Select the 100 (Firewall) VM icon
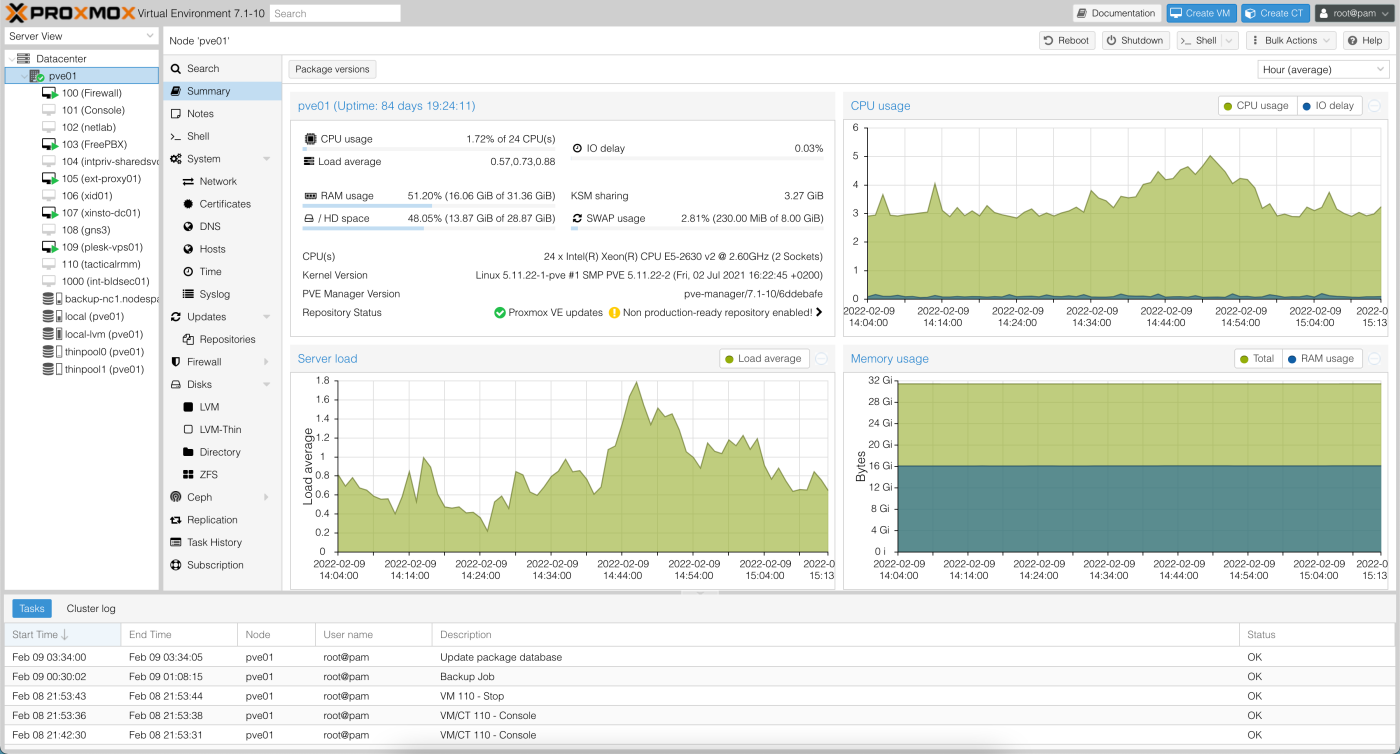The image size is (1400, 754). (50, 93)
